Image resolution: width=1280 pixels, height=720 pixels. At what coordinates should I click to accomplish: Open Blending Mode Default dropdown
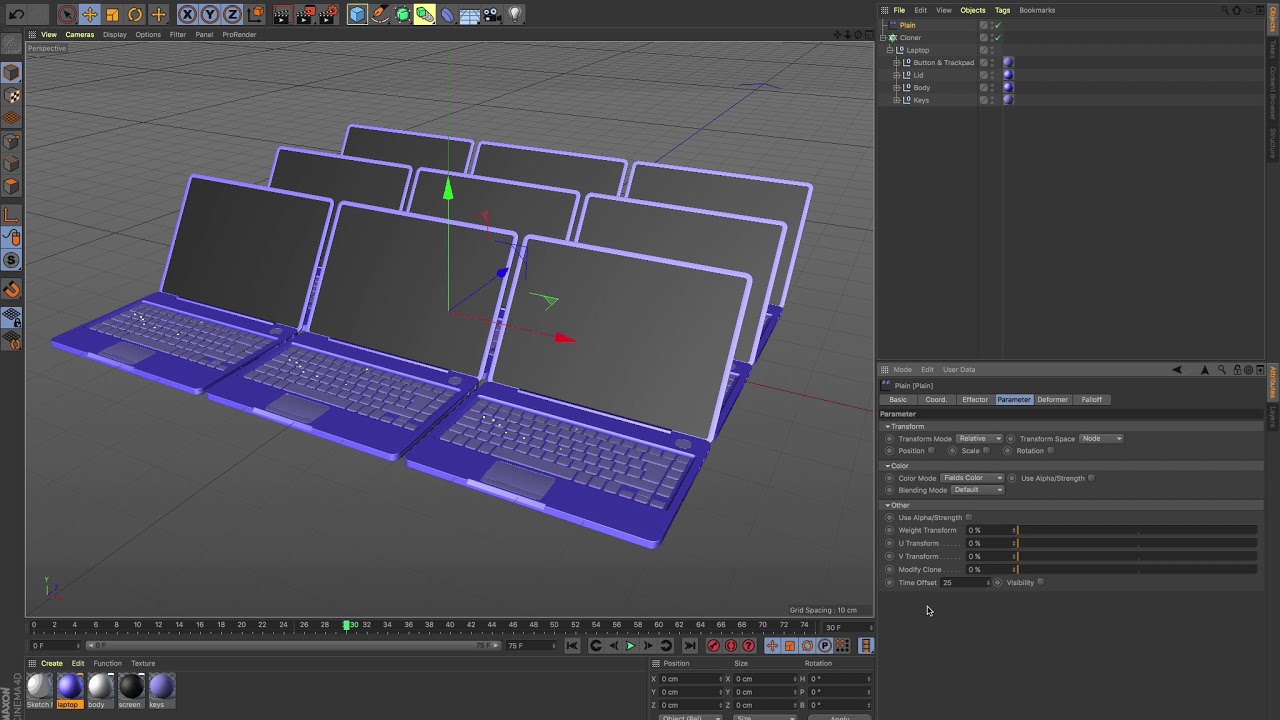pyautogui.click(x=977, y=490)
